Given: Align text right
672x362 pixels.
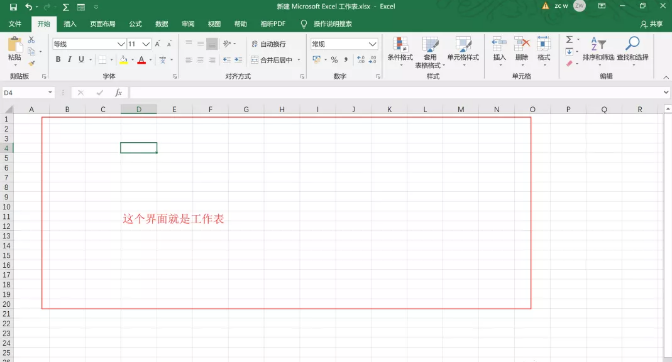Looking at the screenshot, I should (x=212, y=60).
